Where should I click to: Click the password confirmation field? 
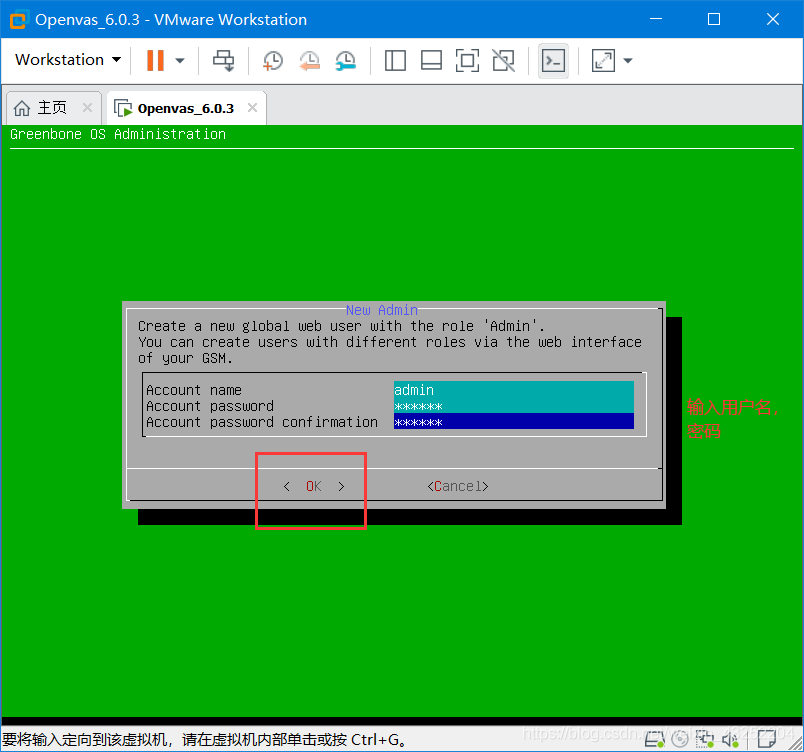(514, 422)
